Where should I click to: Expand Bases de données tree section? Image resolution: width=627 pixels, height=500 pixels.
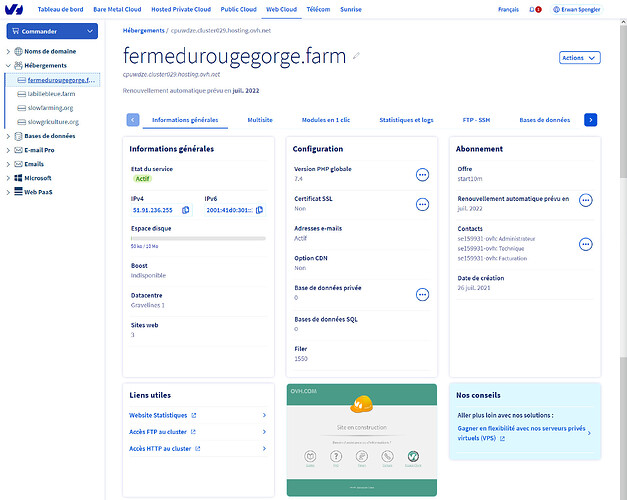click(8, 136)
